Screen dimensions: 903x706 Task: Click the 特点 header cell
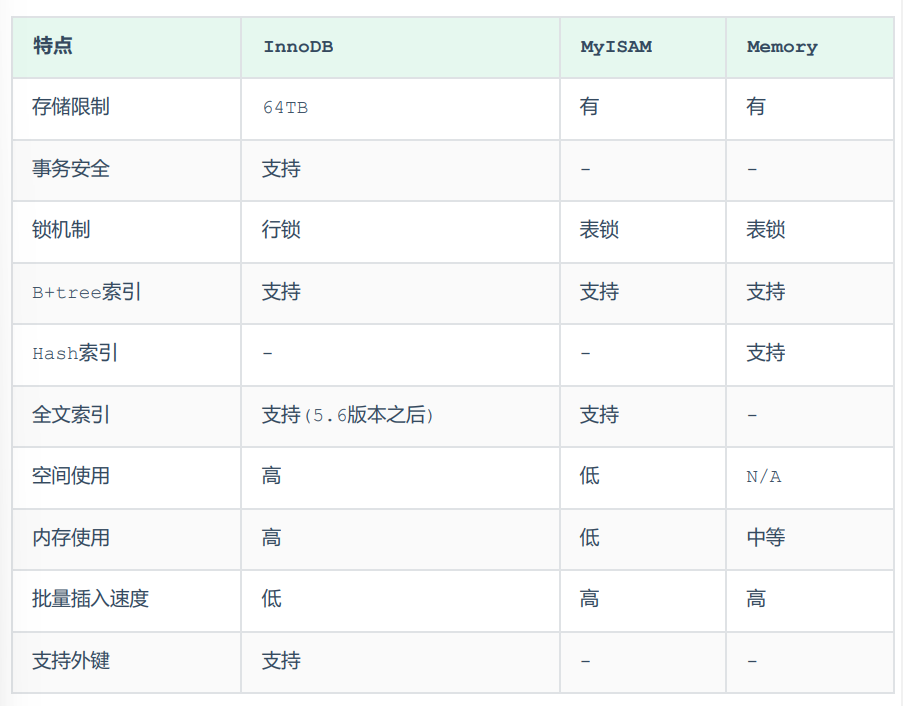[x=52, y=45]
